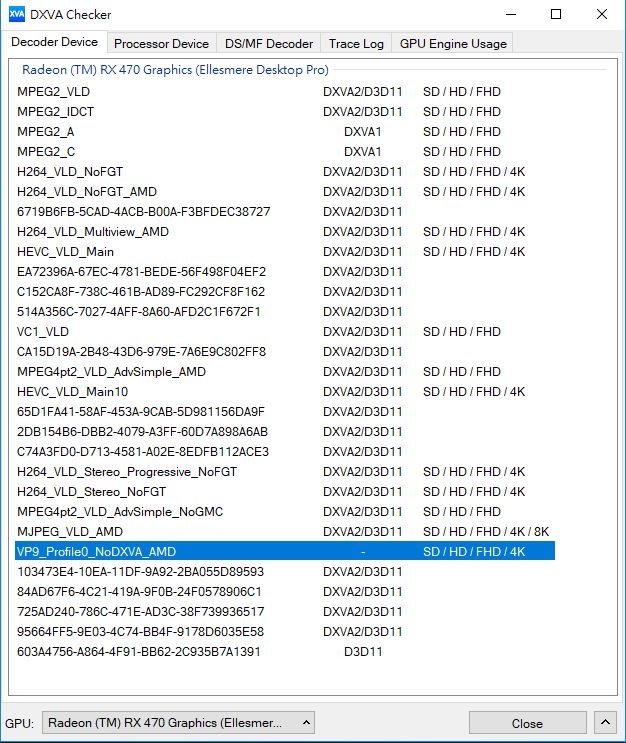Select the MPEG2_IDCT row

[285, 111]
